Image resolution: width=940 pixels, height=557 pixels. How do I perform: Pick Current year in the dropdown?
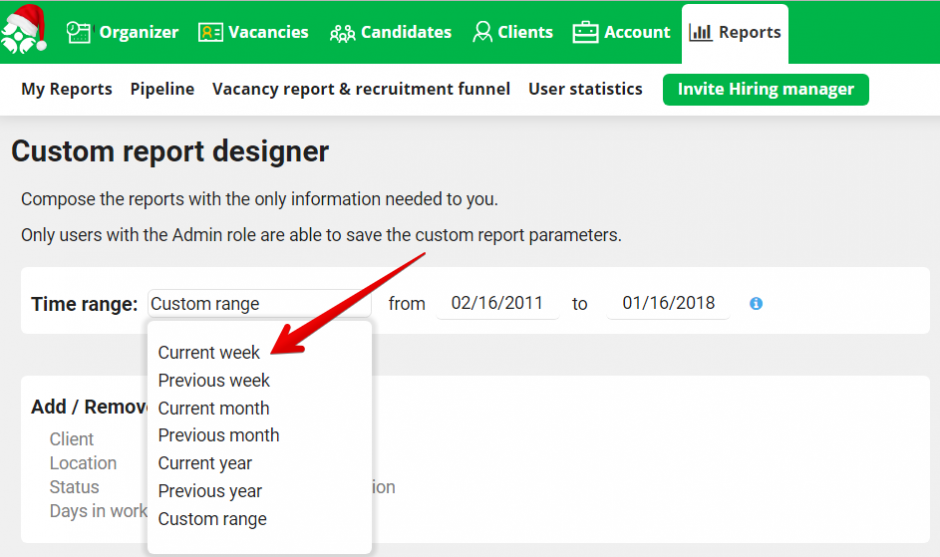(x=205, y=463)
